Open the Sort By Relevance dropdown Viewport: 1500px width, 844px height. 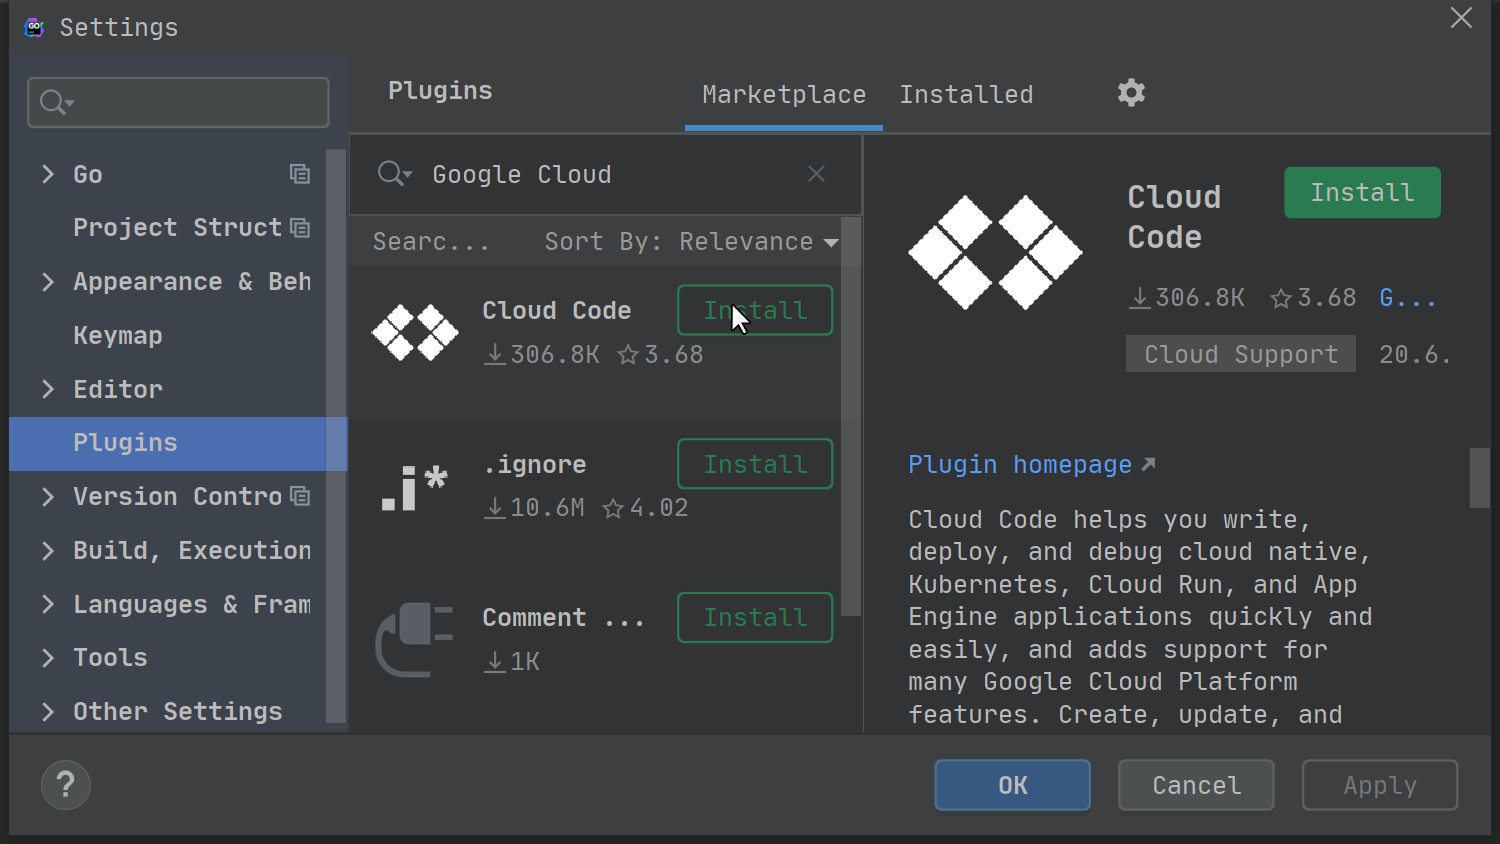(x=691, y=242)
